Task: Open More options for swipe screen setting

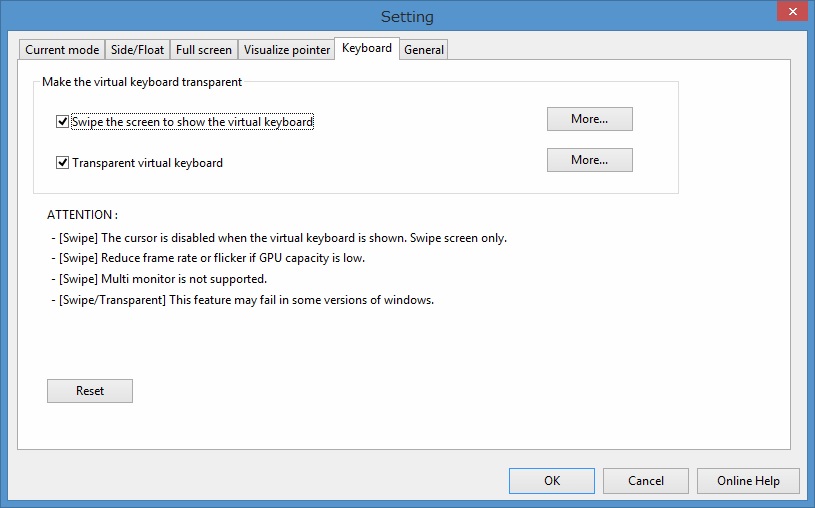Action: tap(589, 119)
